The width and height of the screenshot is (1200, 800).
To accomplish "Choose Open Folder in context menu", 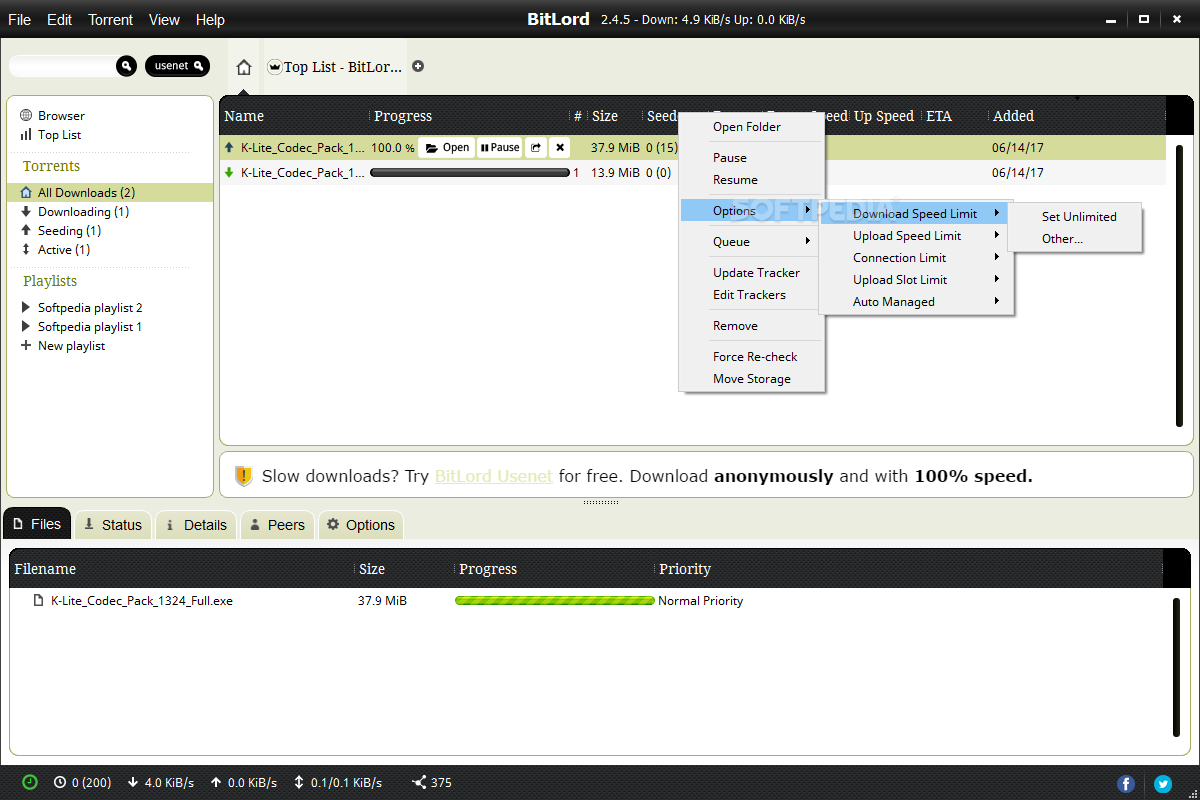I will (x=752, y=127).
